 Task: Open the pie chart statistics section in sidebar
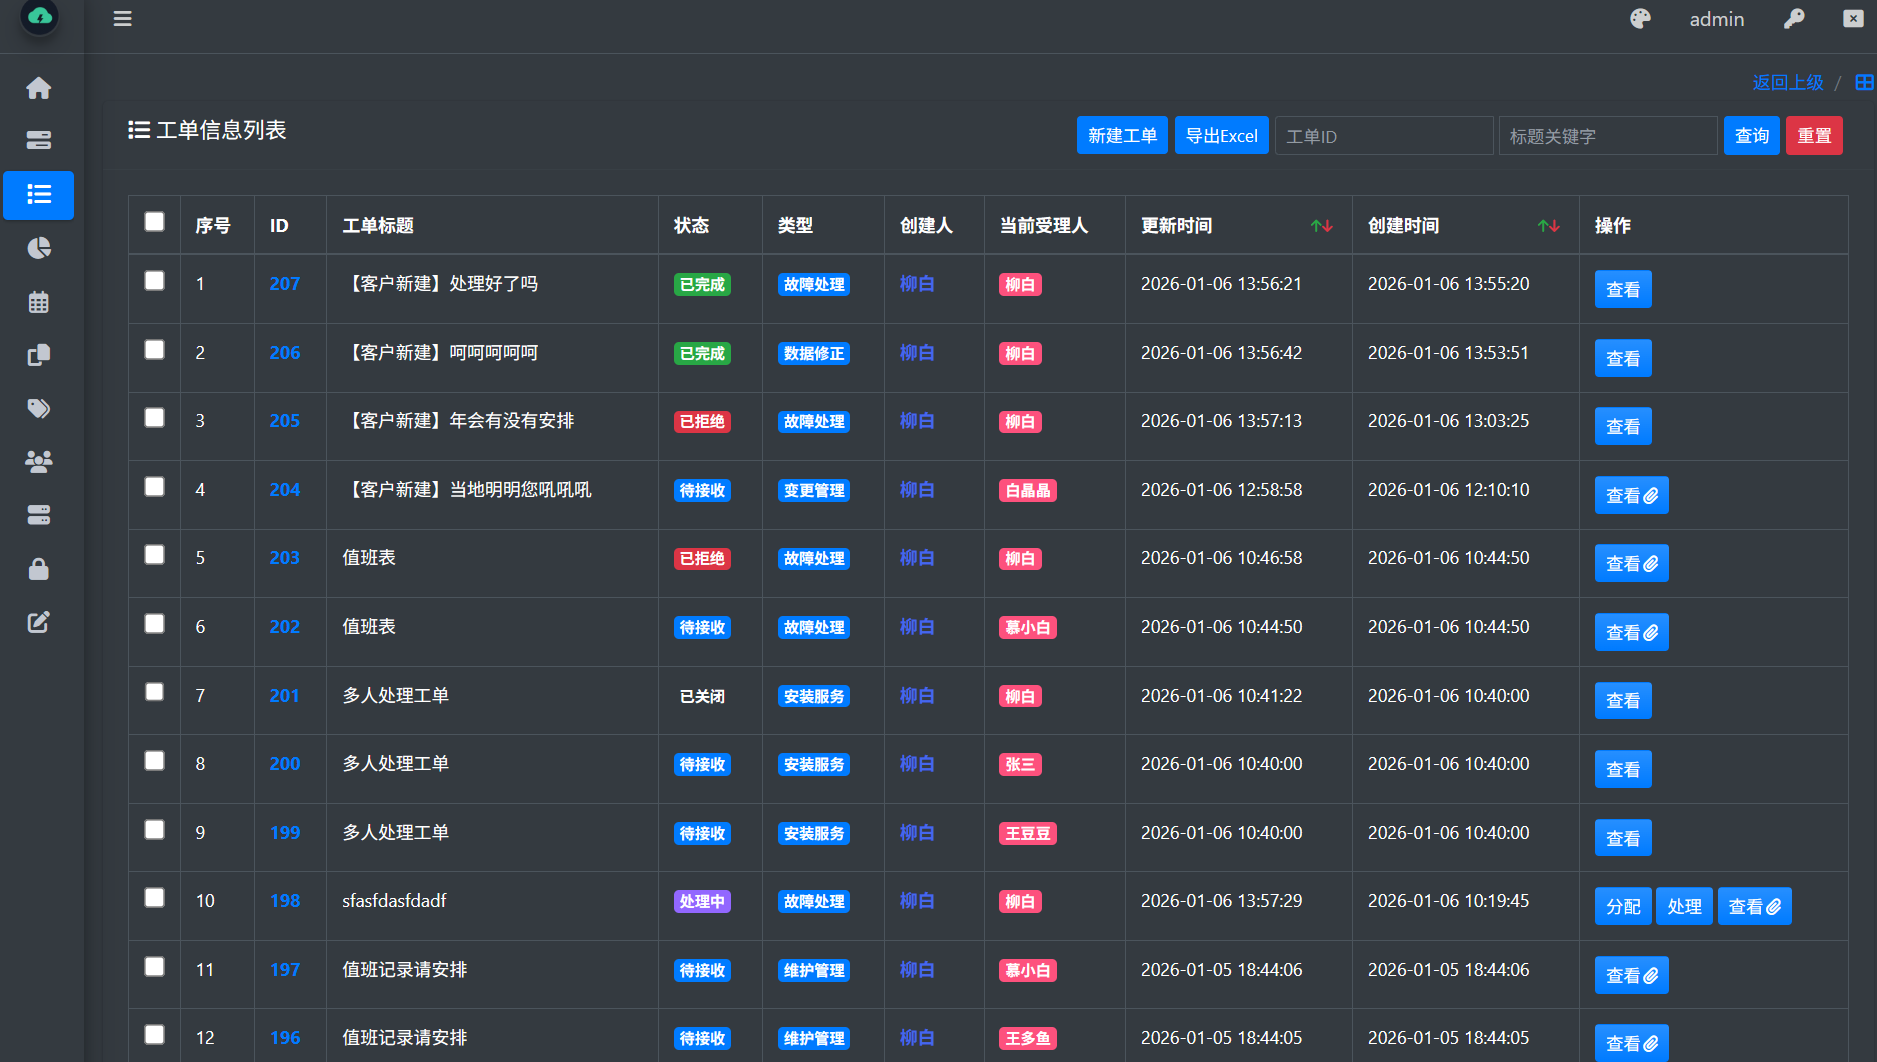[x=39, y=248]
